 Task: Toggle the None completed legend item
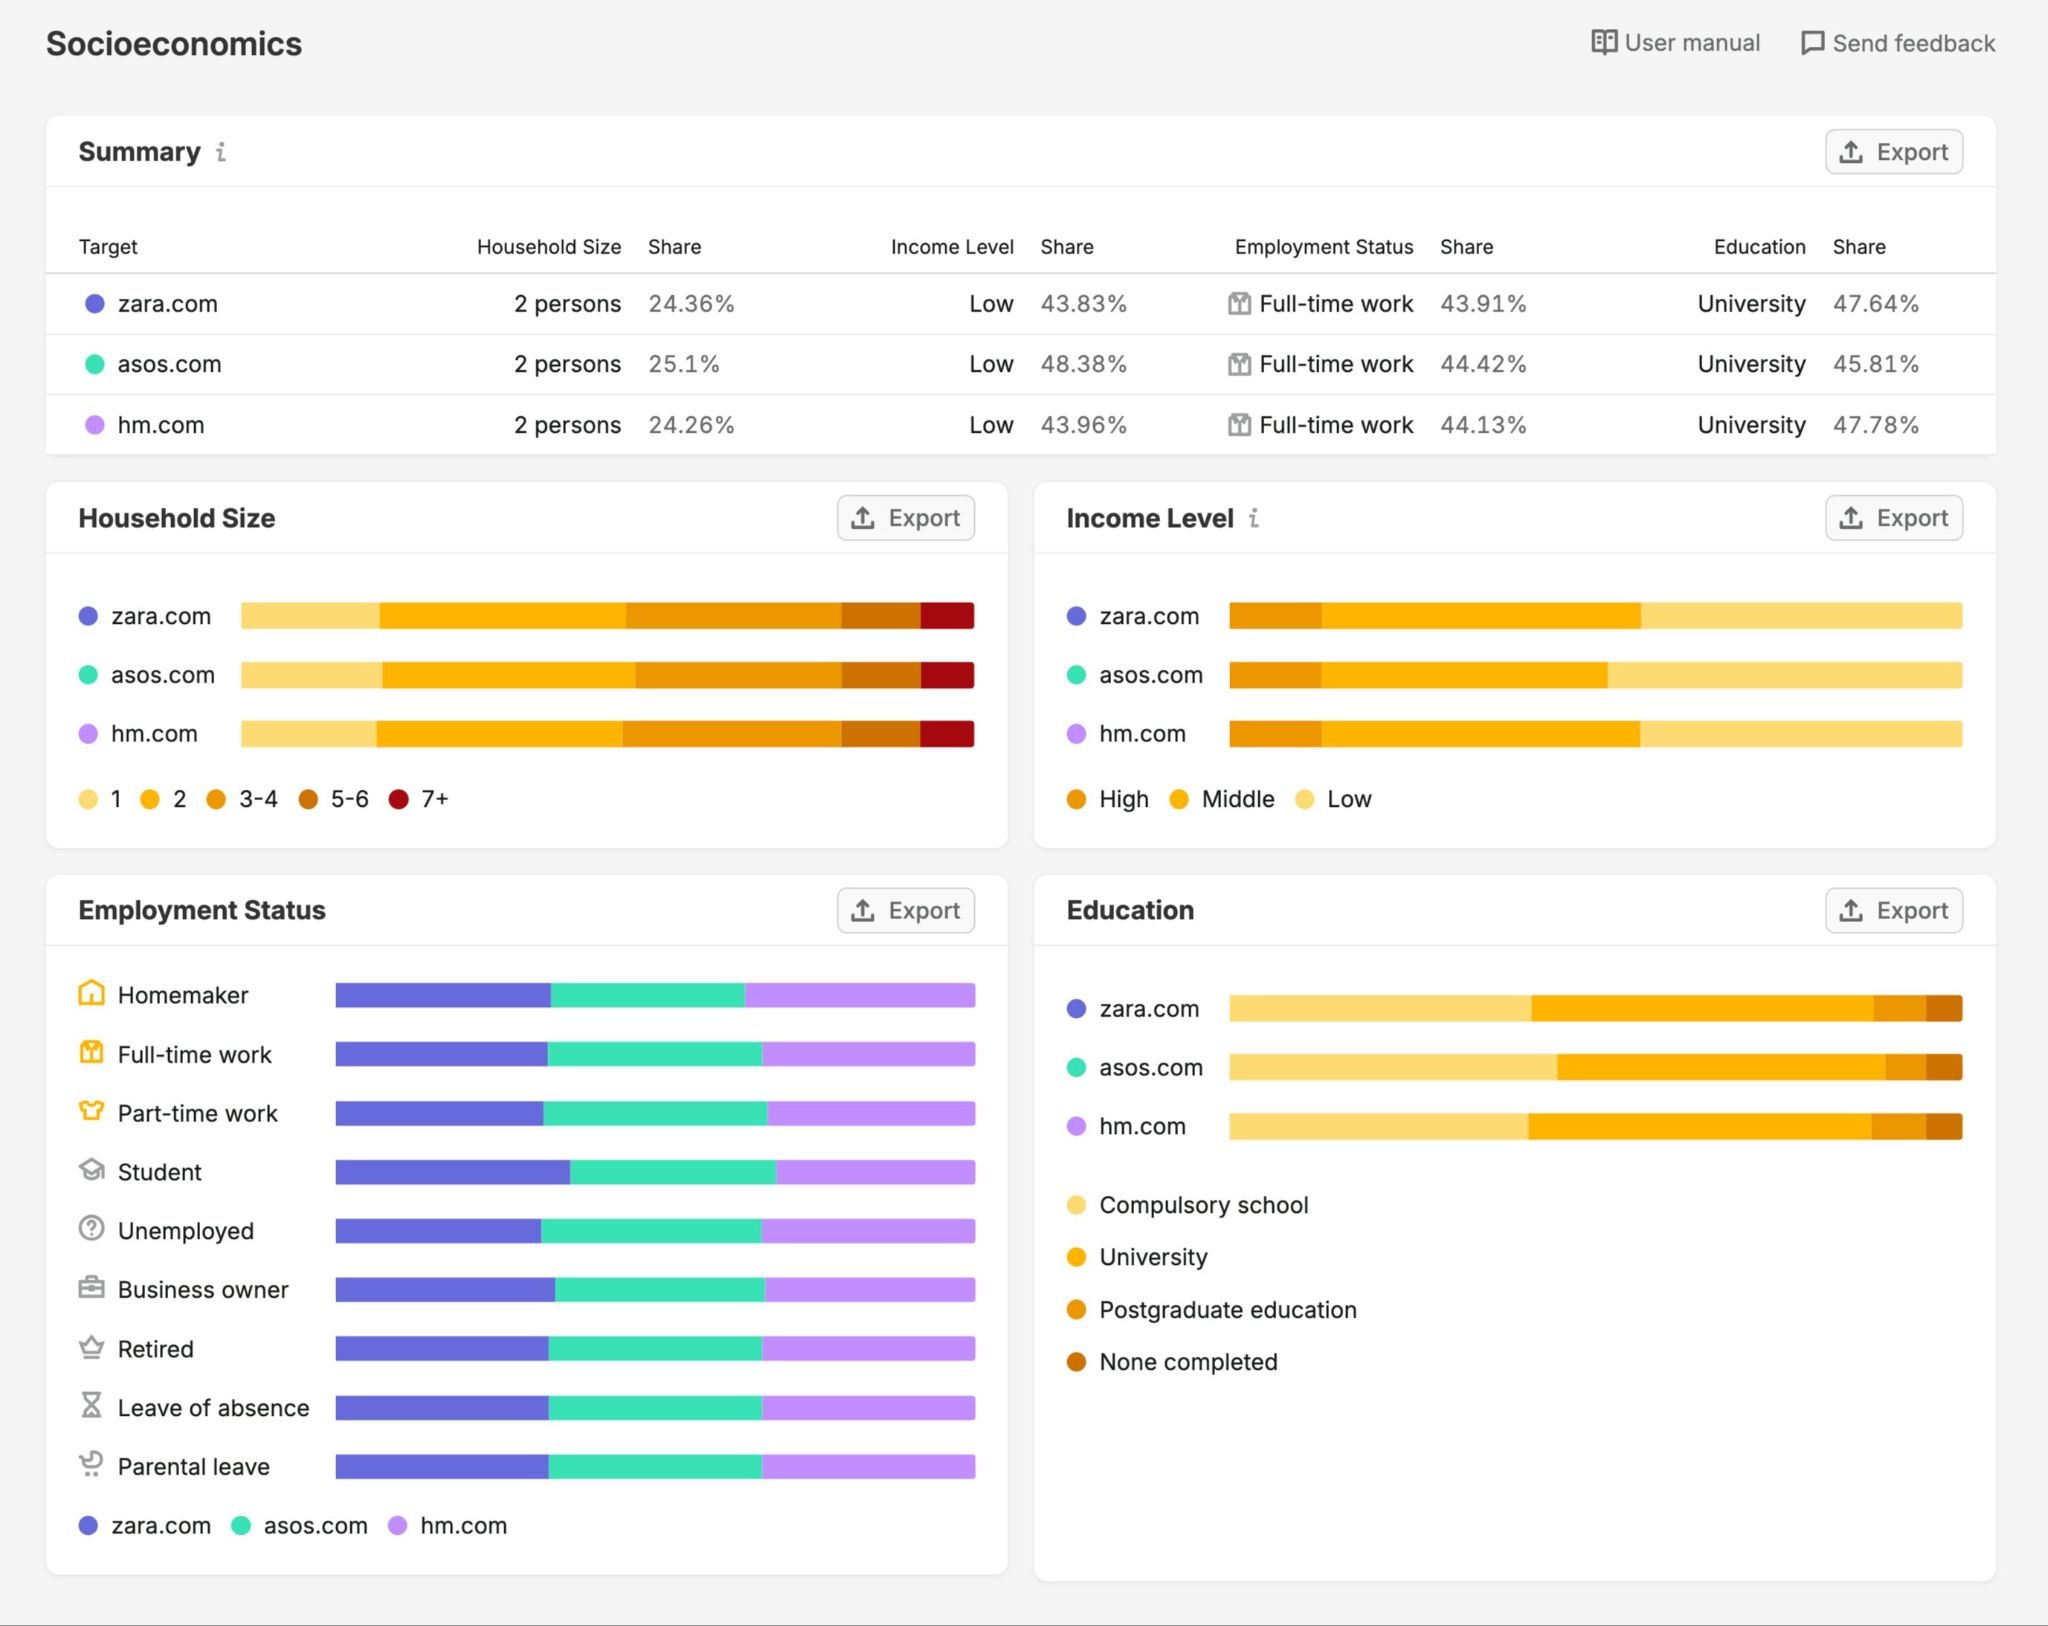1172,1362
